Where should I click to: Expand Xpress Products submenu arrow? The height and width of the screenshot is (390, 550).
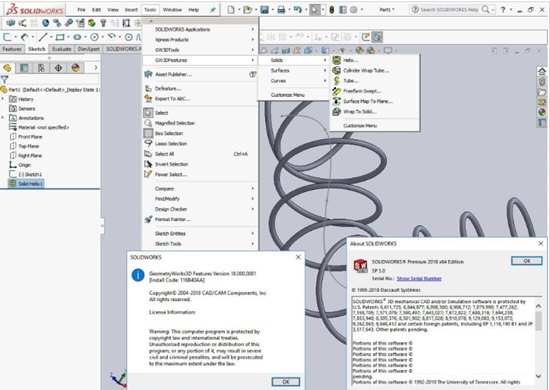[x=253, y=40]
